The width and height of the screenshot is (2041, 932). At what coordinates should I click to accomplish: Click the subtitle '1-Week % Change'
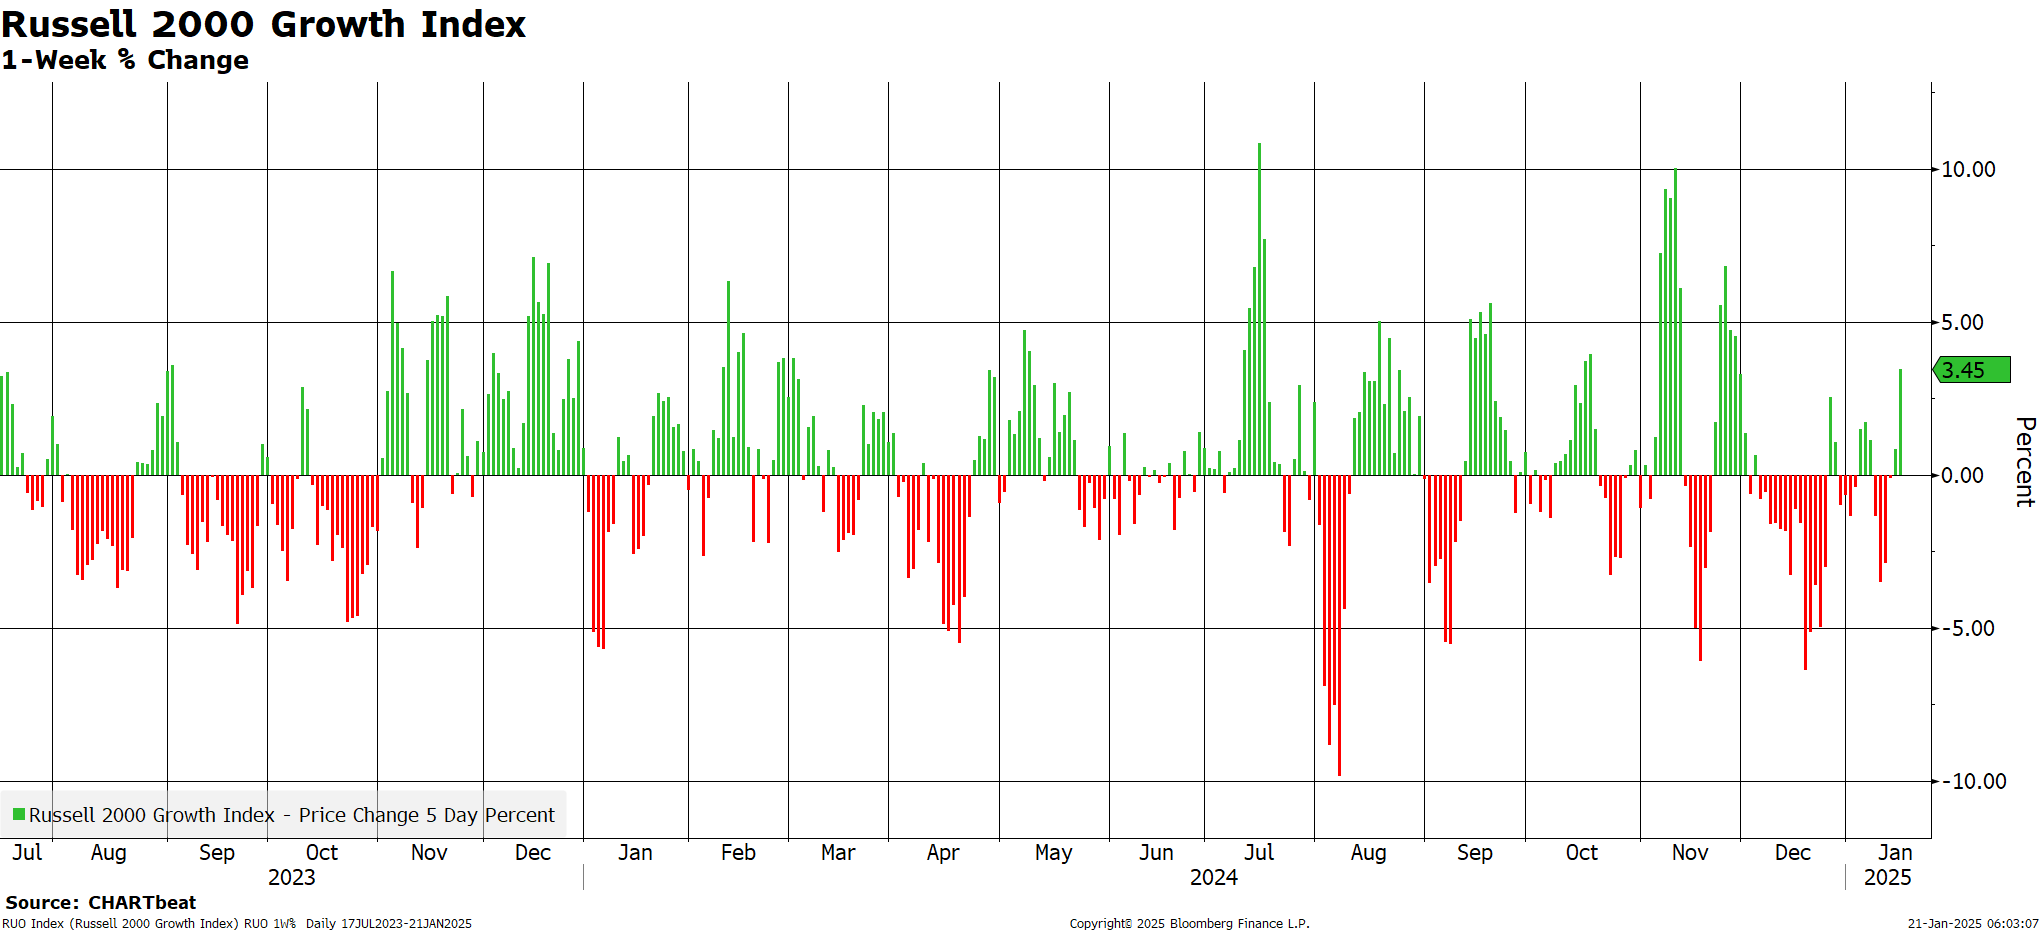pyautogui.click(x=125, y=60)
